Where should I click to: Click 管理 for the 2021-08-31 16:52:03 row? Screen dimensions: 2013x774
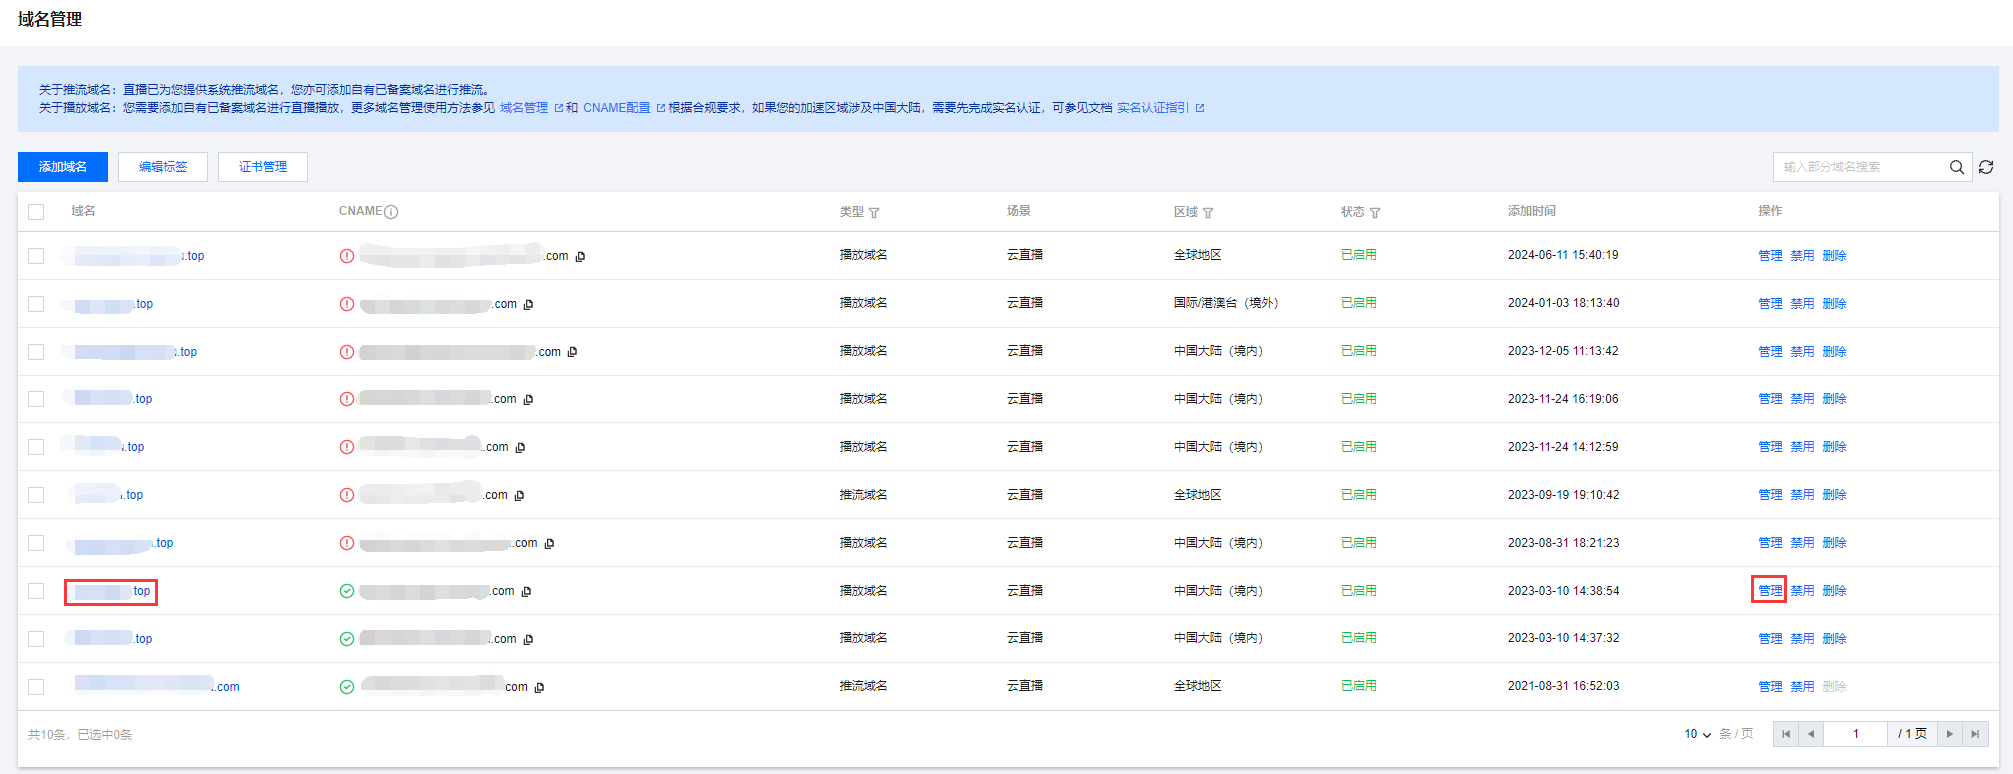click(1770, 687)
